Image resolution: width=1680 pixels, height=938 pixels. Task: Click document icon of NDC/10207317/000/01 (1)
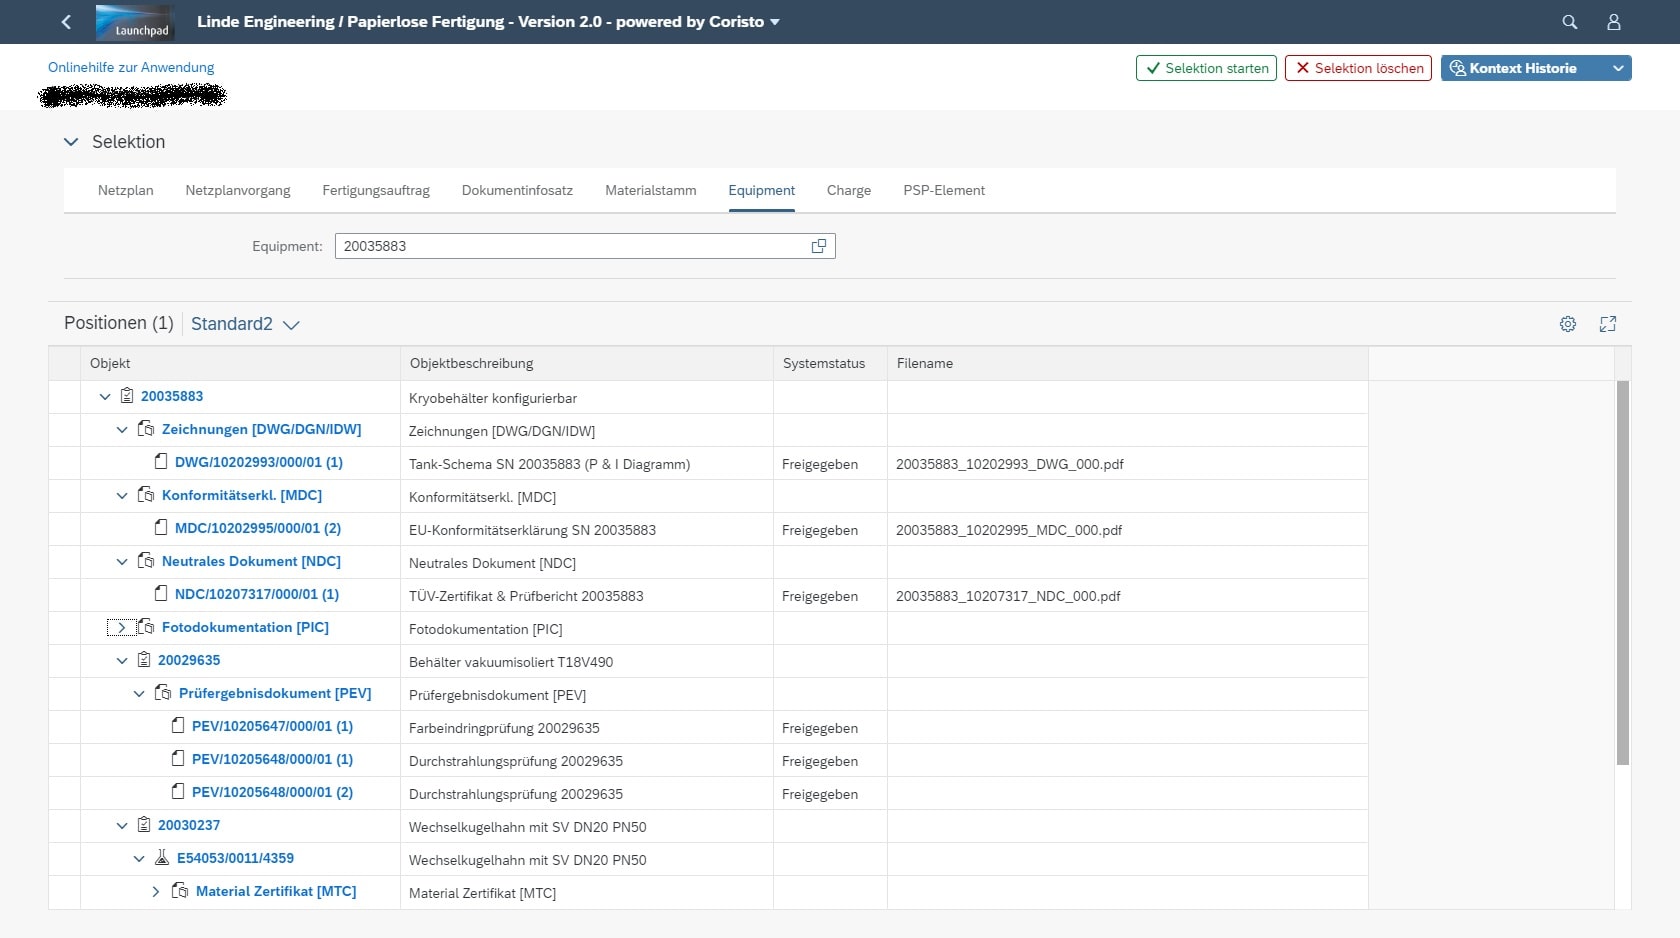coord(161,594)
